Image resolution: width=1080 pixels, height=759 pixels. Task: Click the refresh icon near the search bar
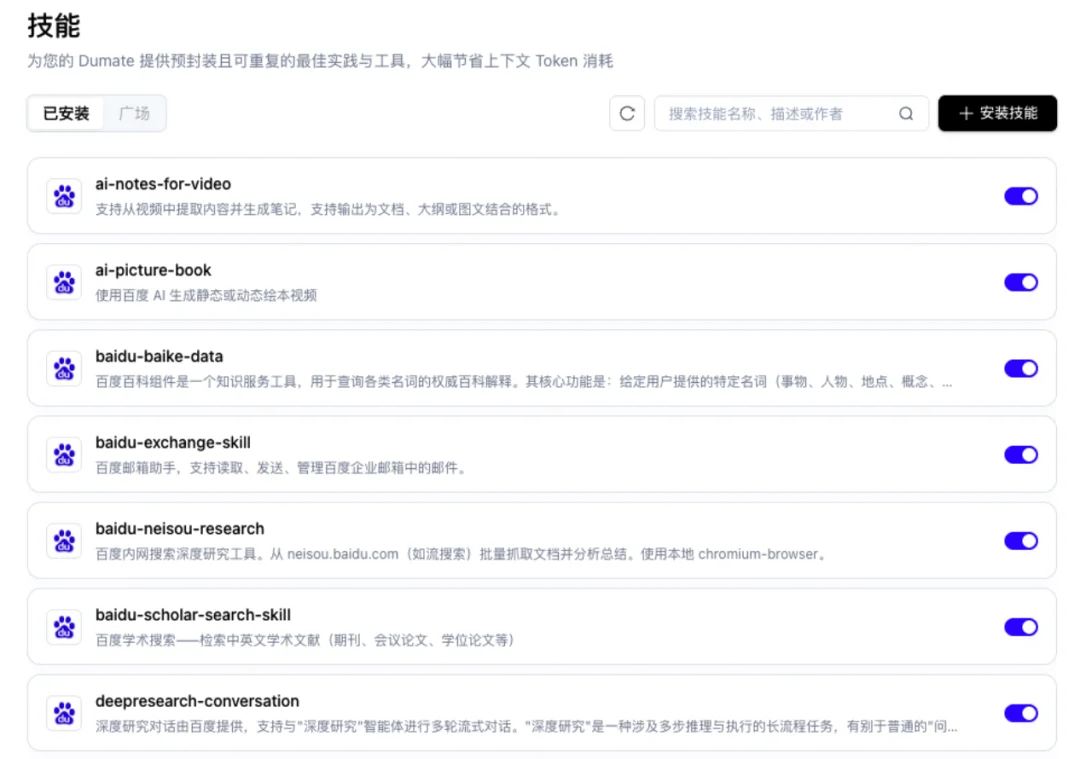tap(627, 113)
